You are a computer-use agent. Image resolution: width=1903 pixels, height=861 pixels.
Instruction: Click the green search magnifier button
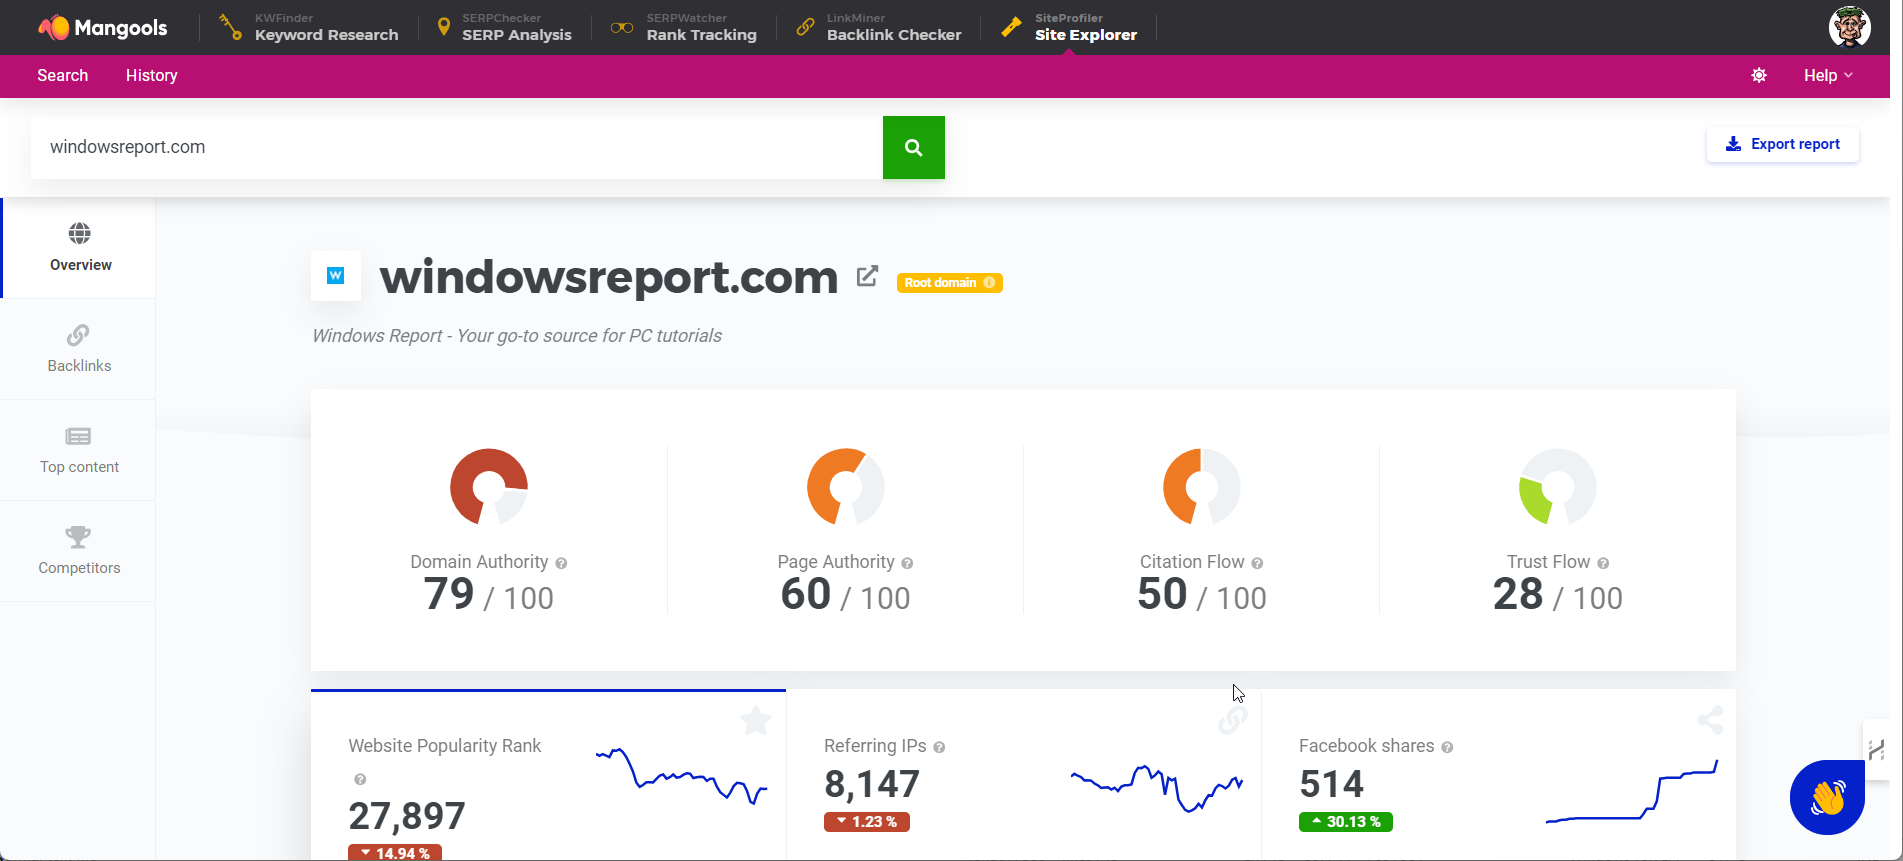pyautogui.click(x=914, y=147)
